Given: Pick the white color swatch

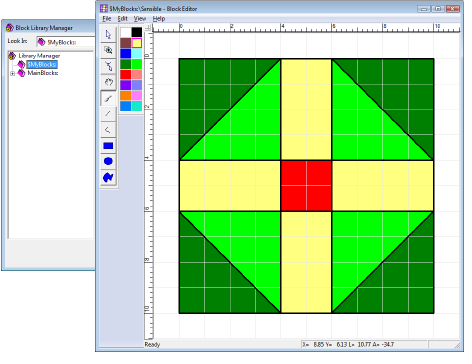Looking at the screenshot, I should pos(126,32).
